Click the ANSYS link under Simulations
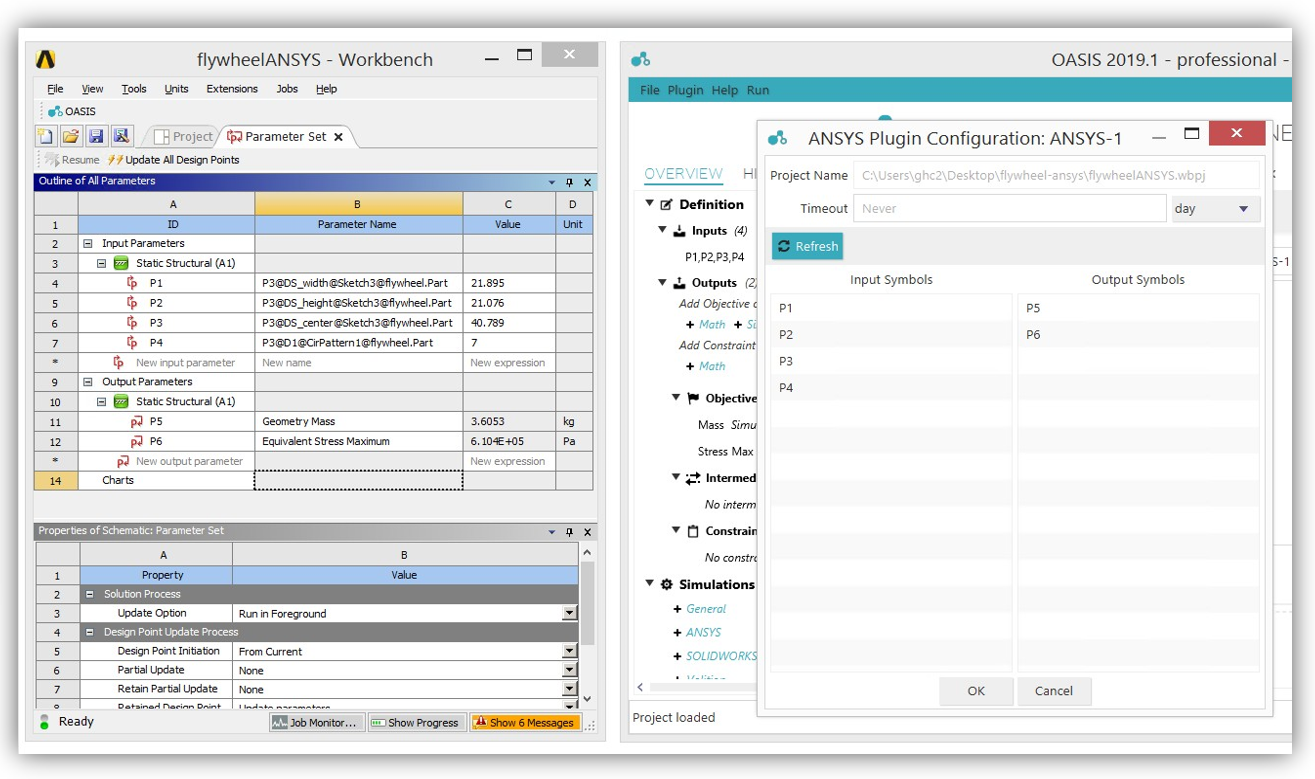 [x=703, y=632]
